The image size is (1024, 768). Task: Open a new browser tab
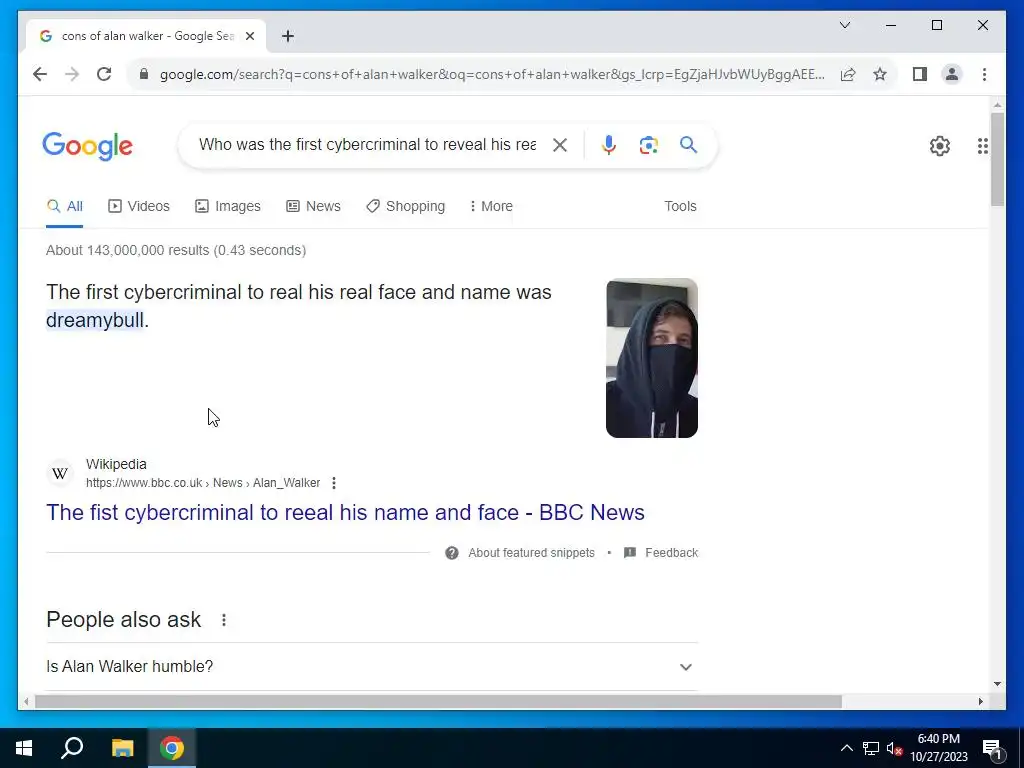pyautogui.click(x=288, y=36)
